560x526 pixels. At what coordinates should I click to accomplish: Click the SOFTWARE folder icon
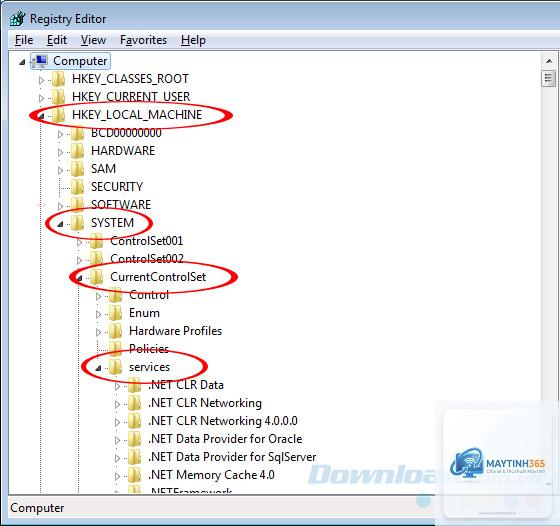click(77, 205)
